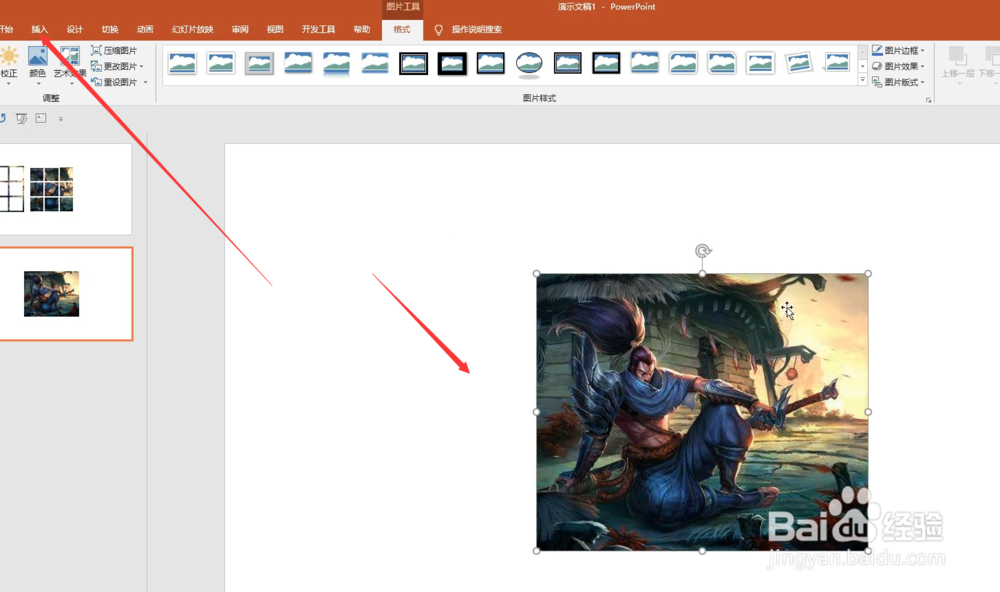Click 压缩图片 compress pictures
The height and width of the screenshot is (592, 1000).
click(x=114, y=50)
